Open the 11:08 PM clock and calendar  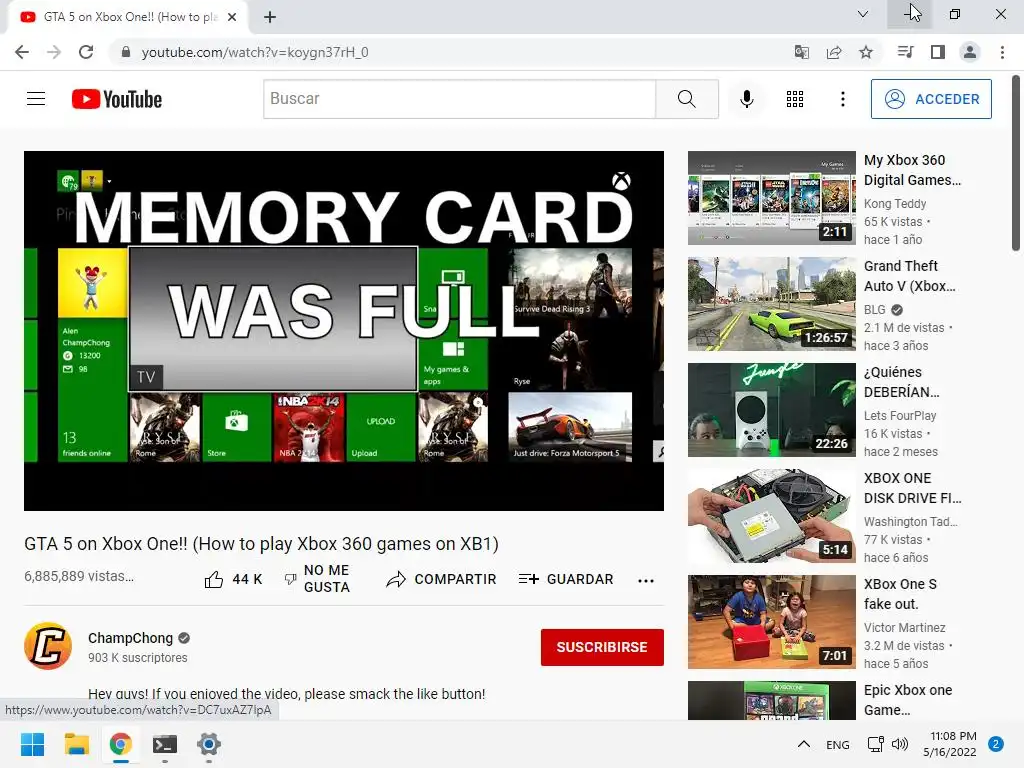950,744
